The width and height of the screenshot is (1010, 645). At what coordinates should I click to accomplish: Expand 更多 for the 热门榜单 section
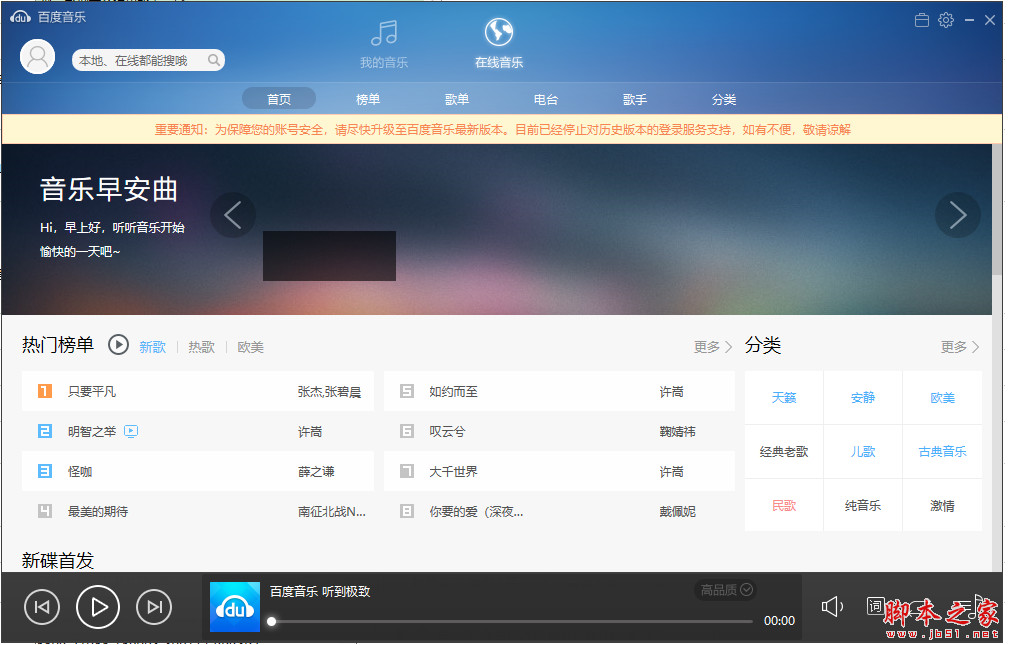[x=712, y=347]
